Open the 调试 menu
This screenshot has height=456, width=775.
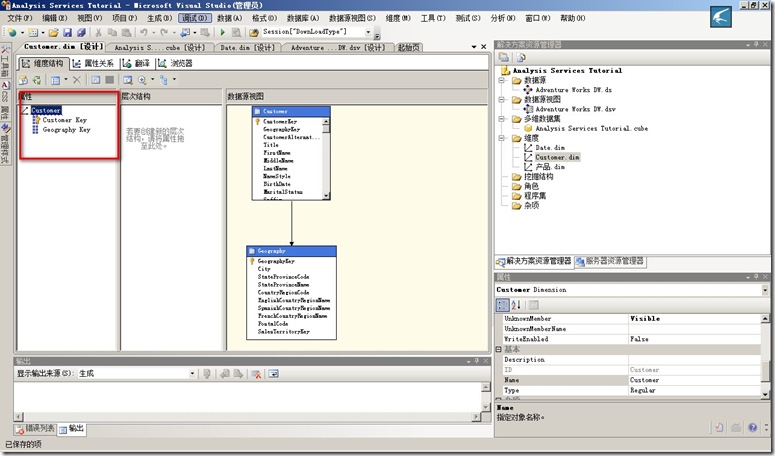[195, 18]
